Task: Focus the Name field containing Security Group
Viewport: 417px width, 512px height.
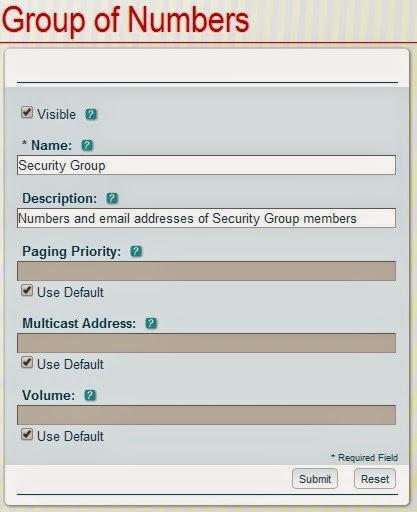Action: tap(206, 165)
